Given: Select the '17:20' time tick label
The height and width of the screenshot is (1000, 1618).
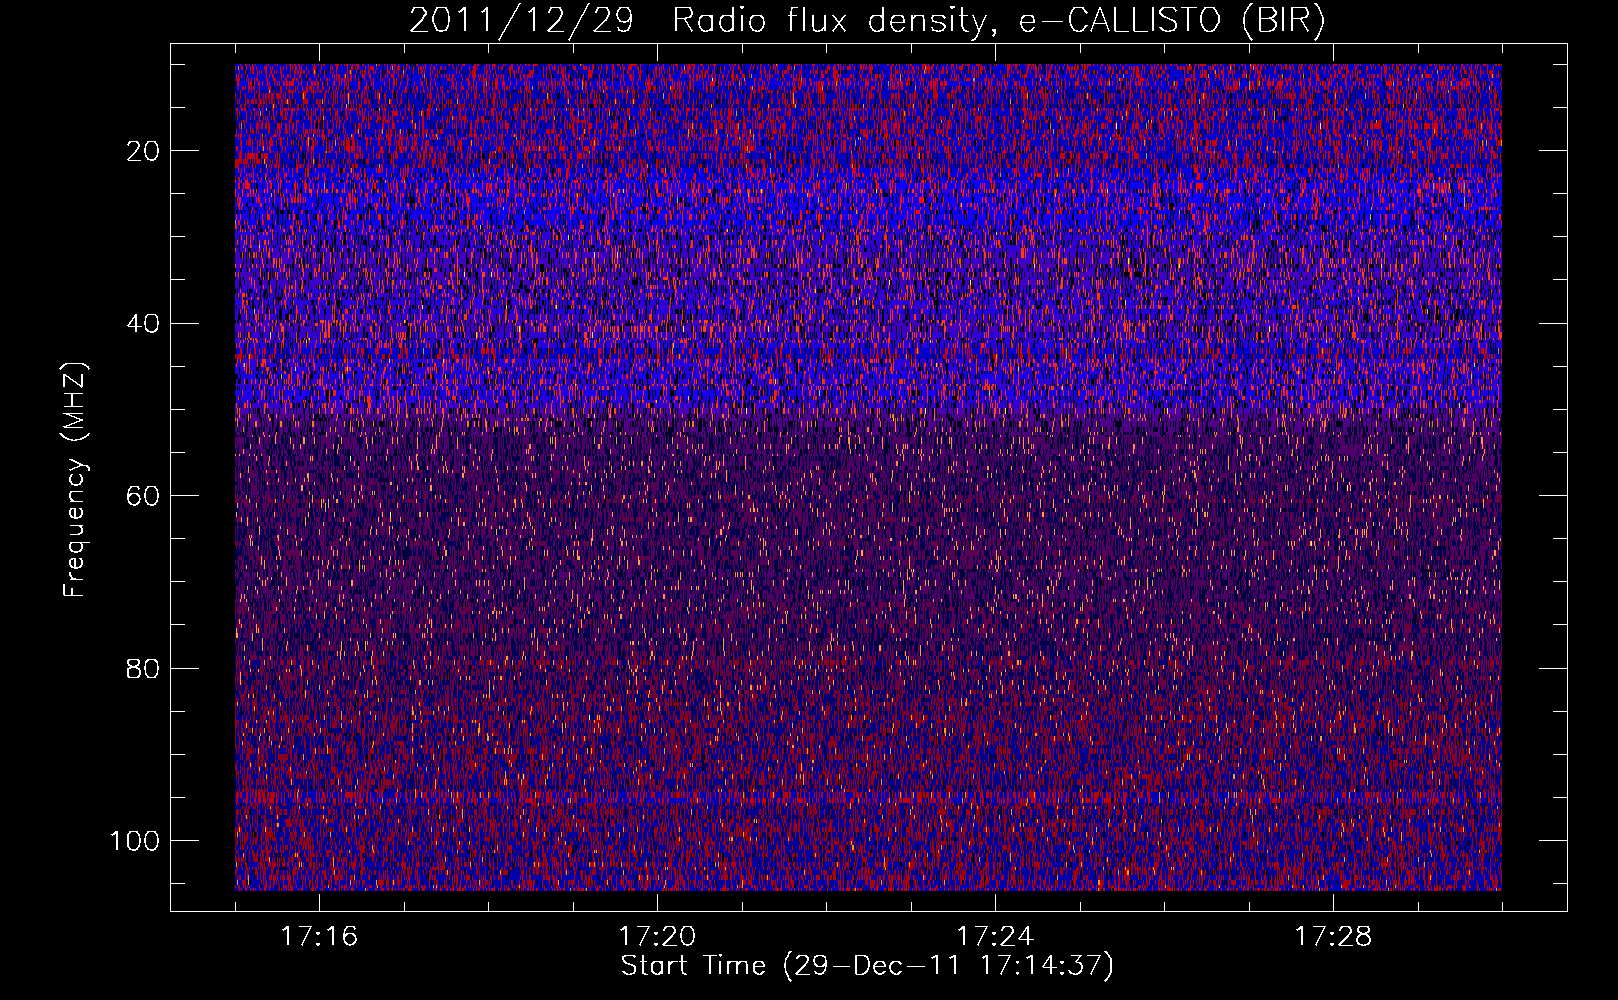Looking at the screenshot, I should 657,936.
